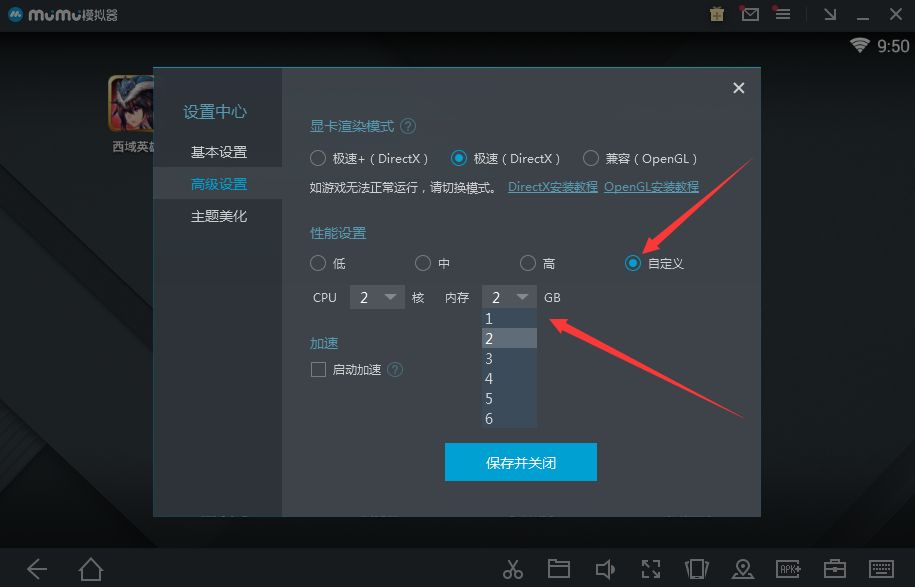
Task: Select 中 performance option
Action: [x=422, y=263]
